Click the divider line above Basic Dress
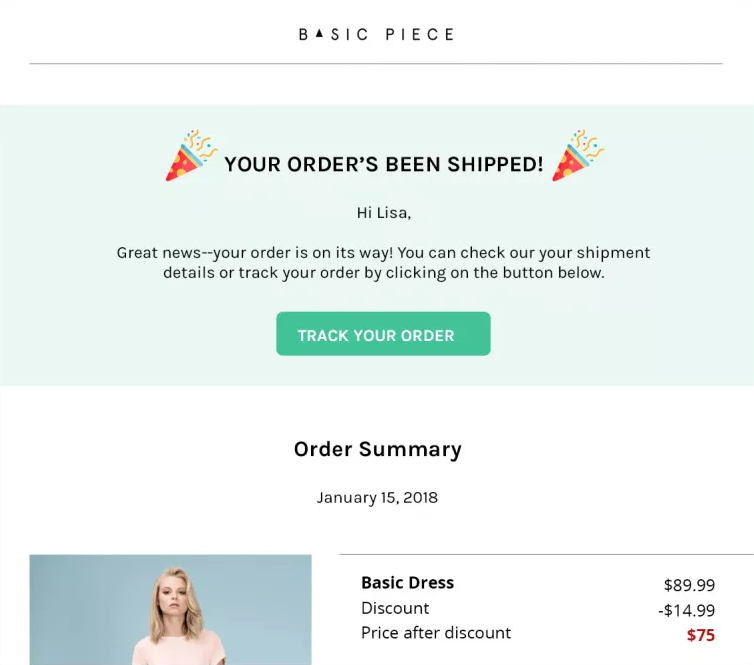The width and height of the screenshot is (754, 665). click(x=546, y=554)
